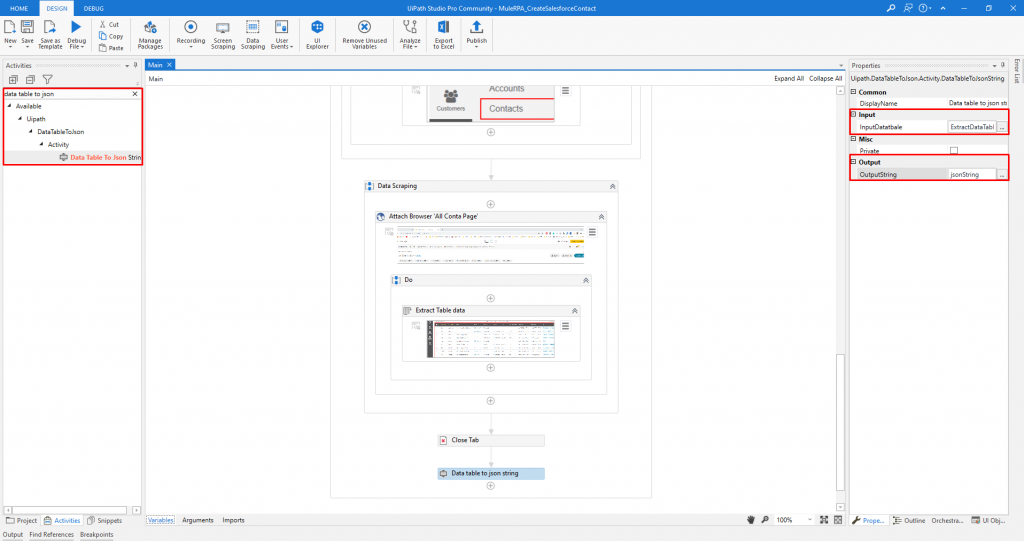This screenshot has width=1024, height=541.
Task: Collapse the Uipath tree node
Action: (20, 119)
